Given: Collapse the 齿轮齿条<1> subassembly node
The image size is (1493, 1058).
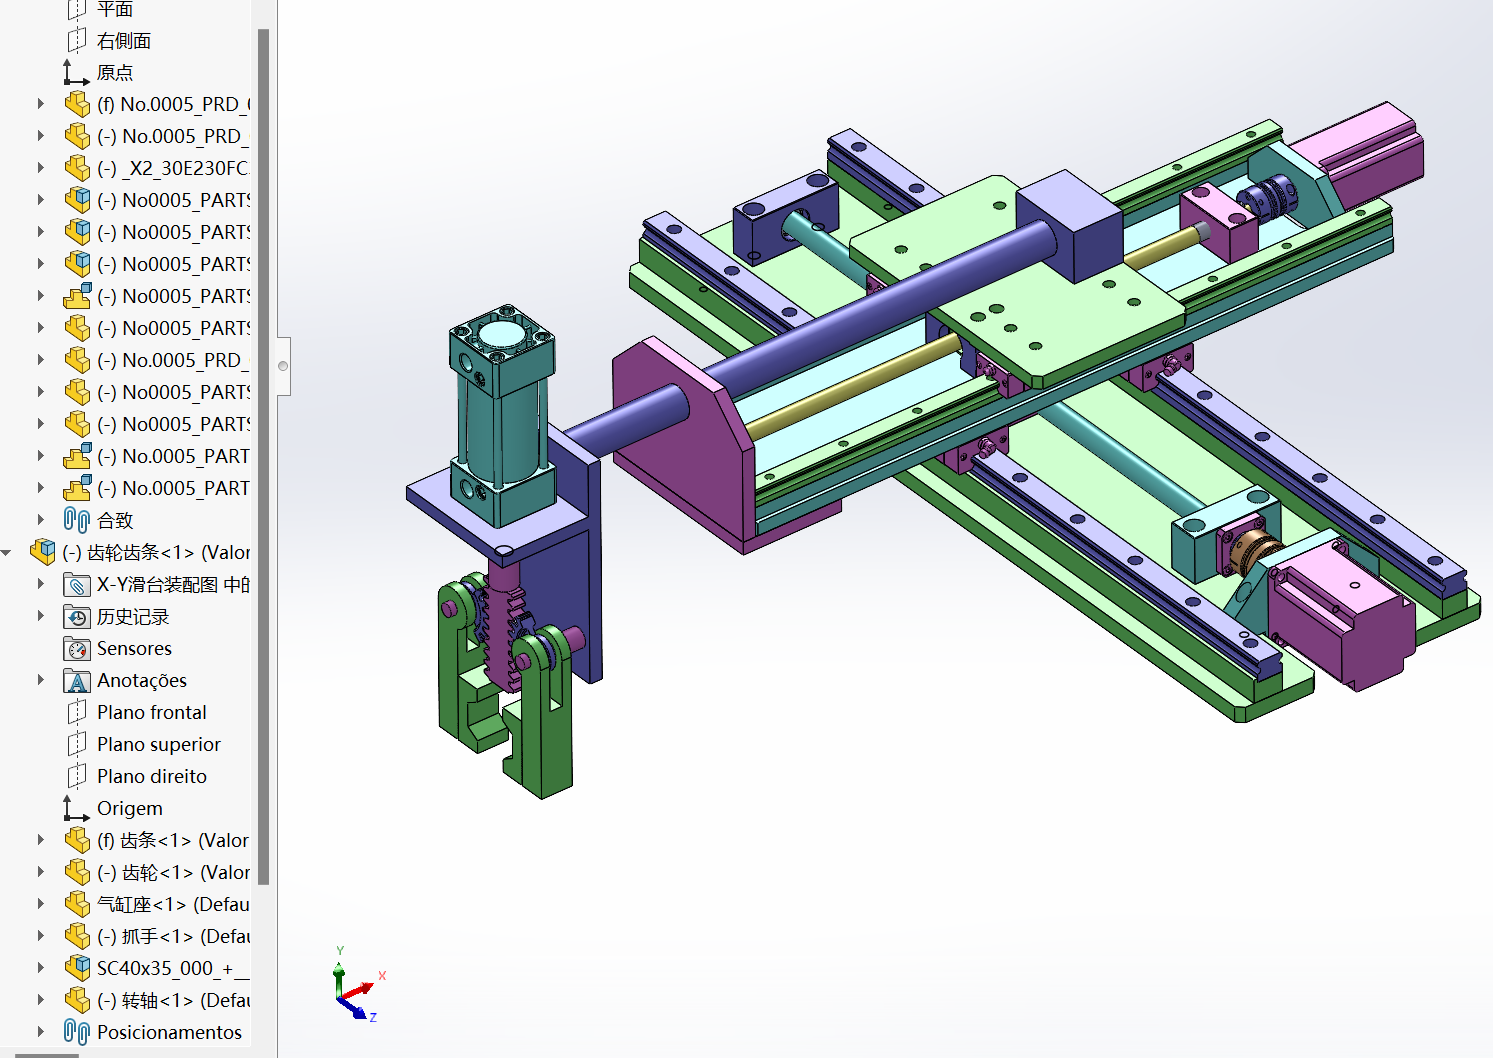Looking at the screenshot, I should [8, 552].
